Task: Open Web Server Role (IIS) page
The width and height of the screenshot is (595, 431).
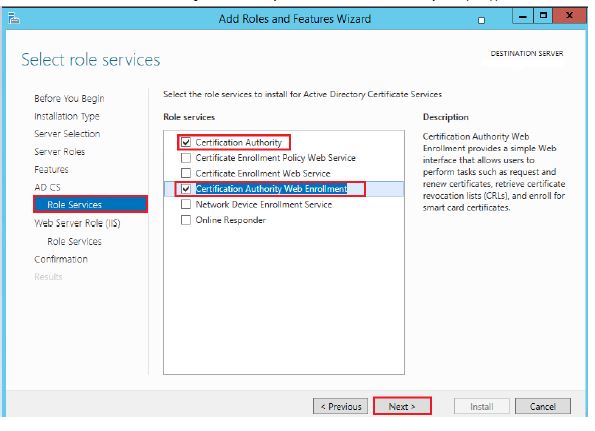Action: [x=77, y=223]
